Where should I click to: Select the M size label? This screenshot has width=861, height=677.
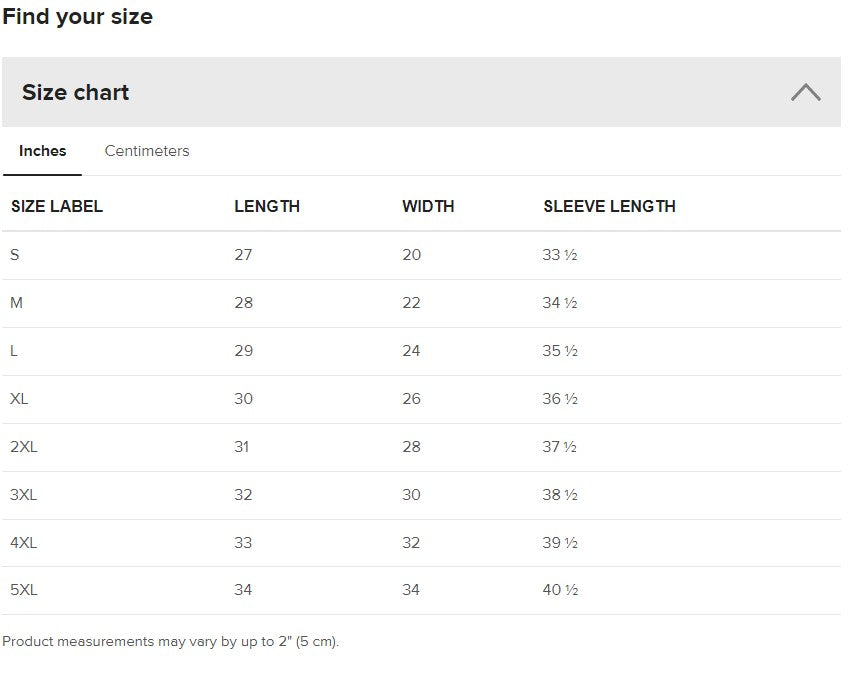[x=16, y=303]
